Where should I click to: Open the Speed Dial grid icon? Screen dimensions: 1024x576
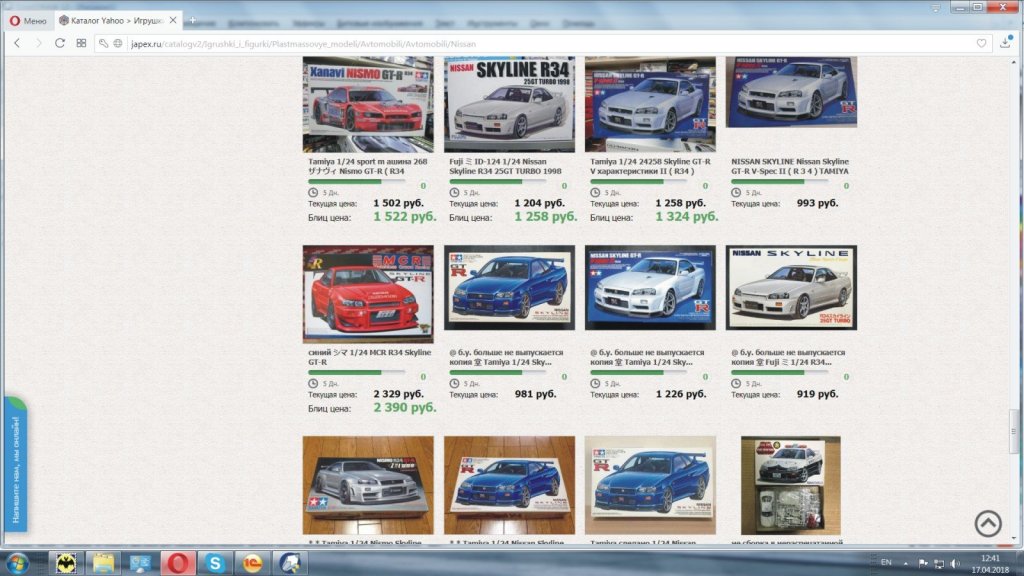[82, 43]
